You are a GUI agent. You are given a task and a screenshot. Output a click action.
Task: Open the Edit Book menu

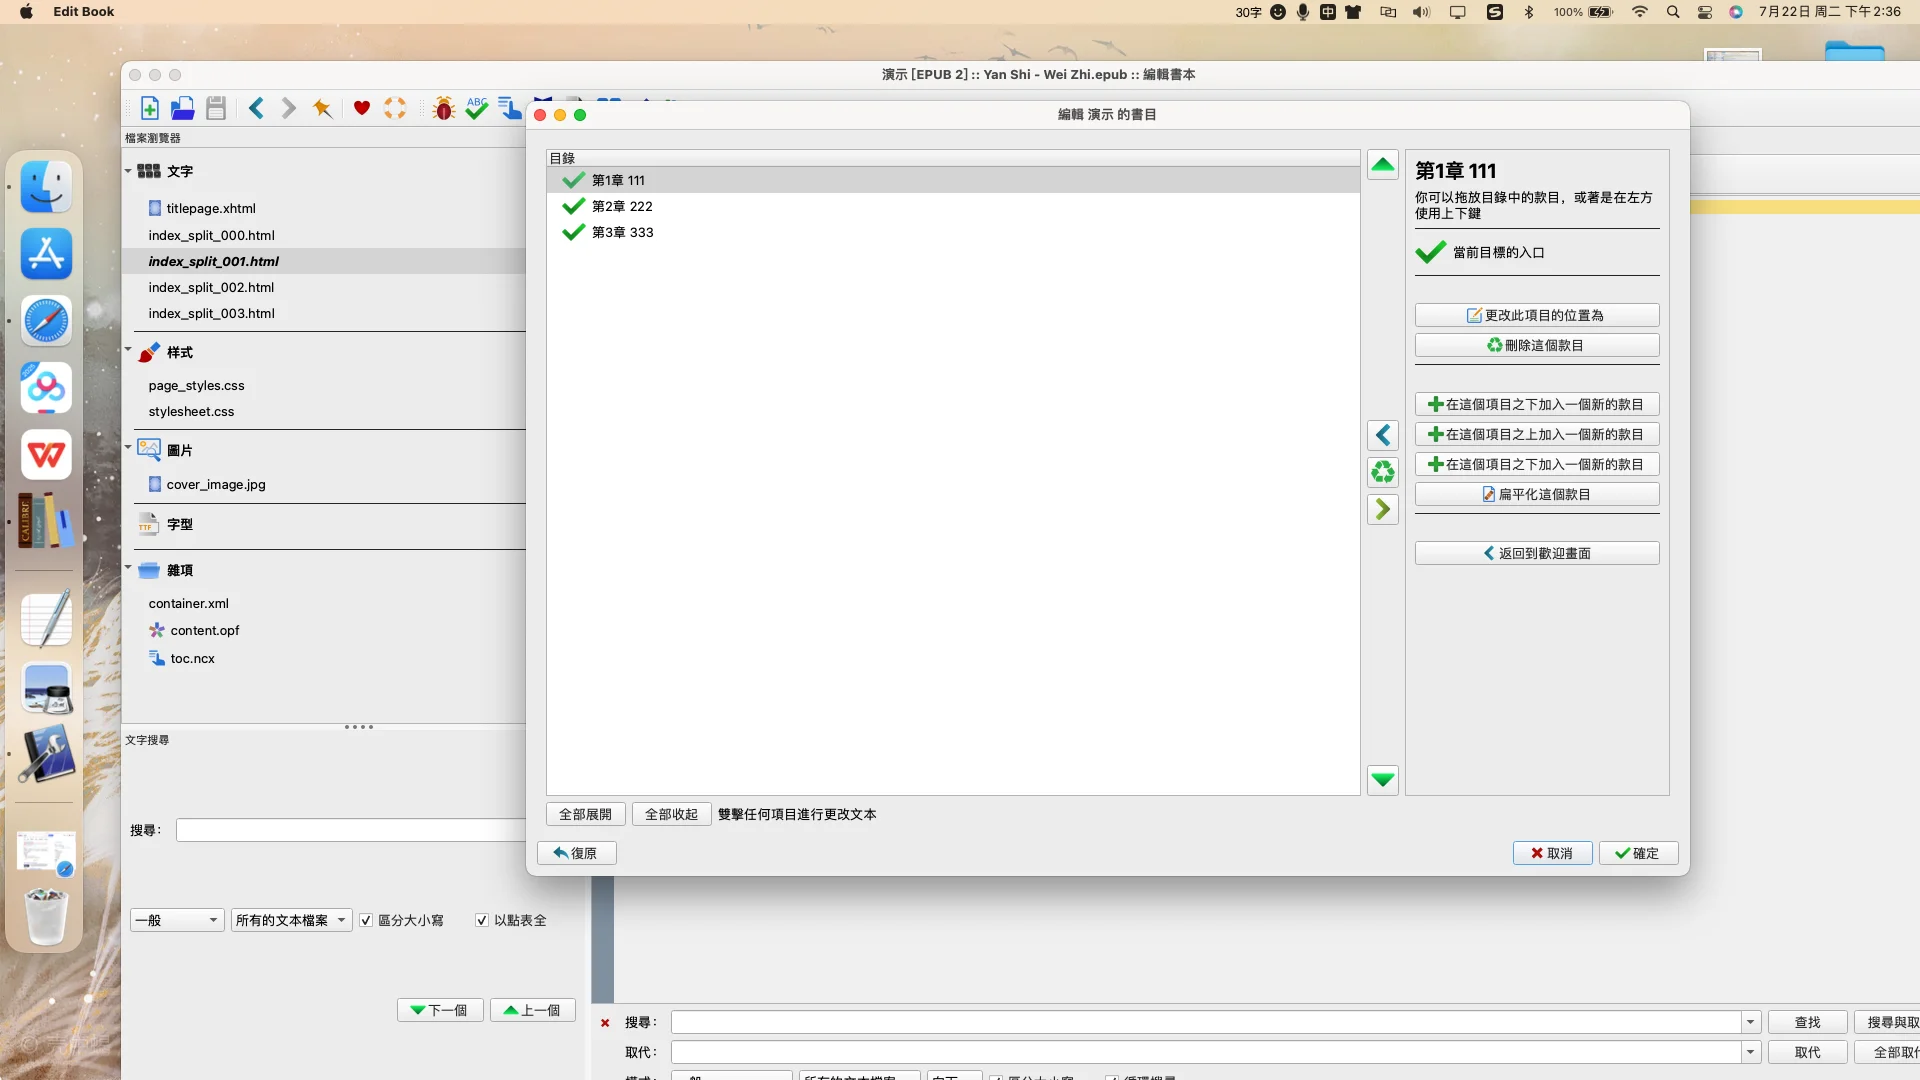coord(84,12)
